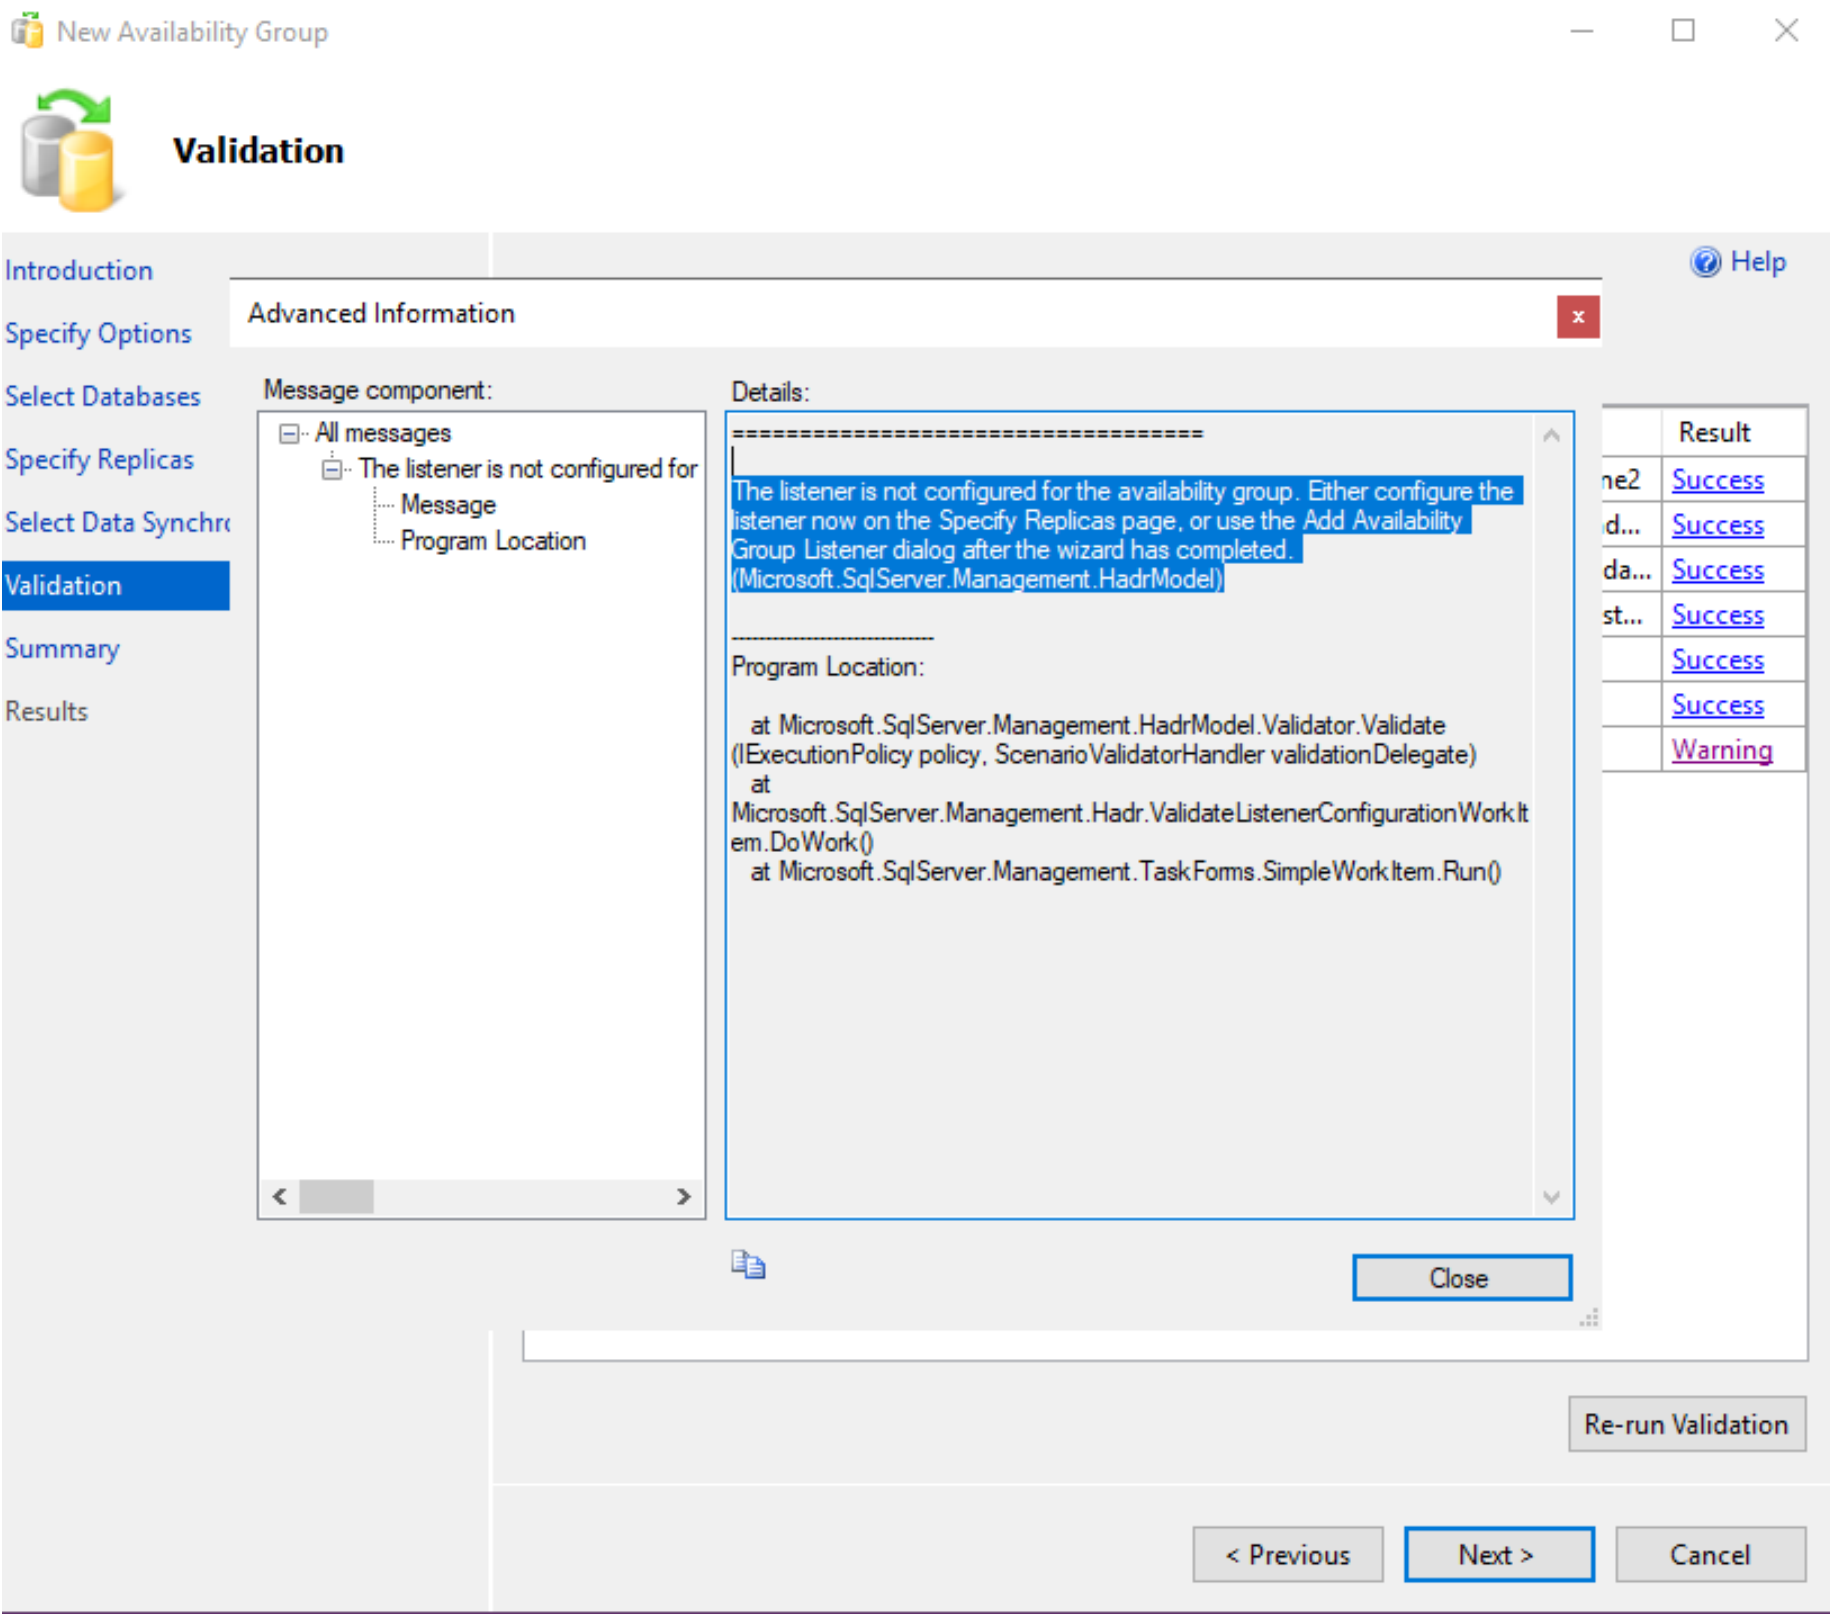
Task: Click the Re-run Validation button
Action: pyautogui.click(x=1686, y=1424)
